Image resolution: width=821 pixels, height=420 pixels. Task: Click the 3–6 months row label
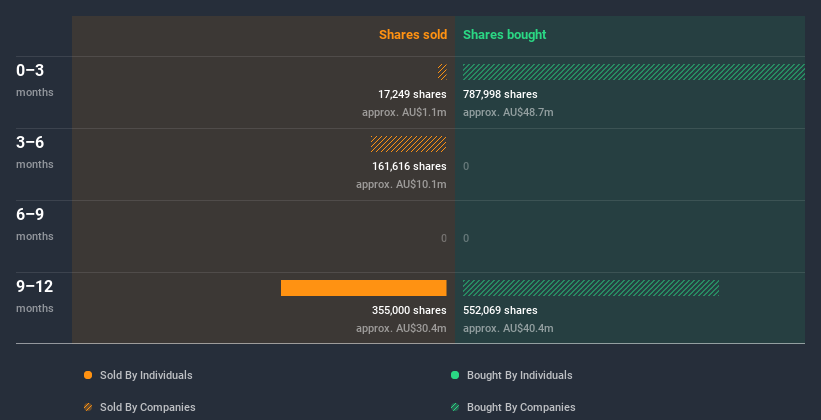point(35,152)
